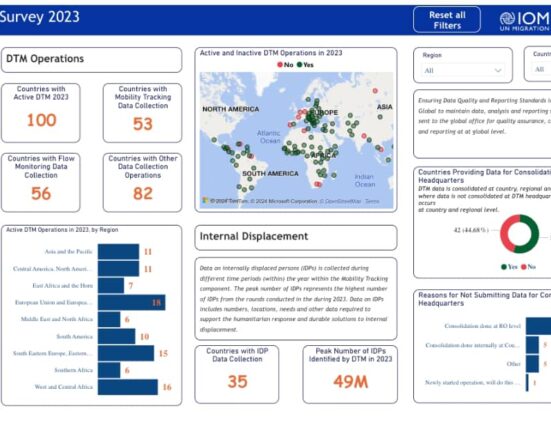Click the Bing logo on the map

tap(206, 200)
